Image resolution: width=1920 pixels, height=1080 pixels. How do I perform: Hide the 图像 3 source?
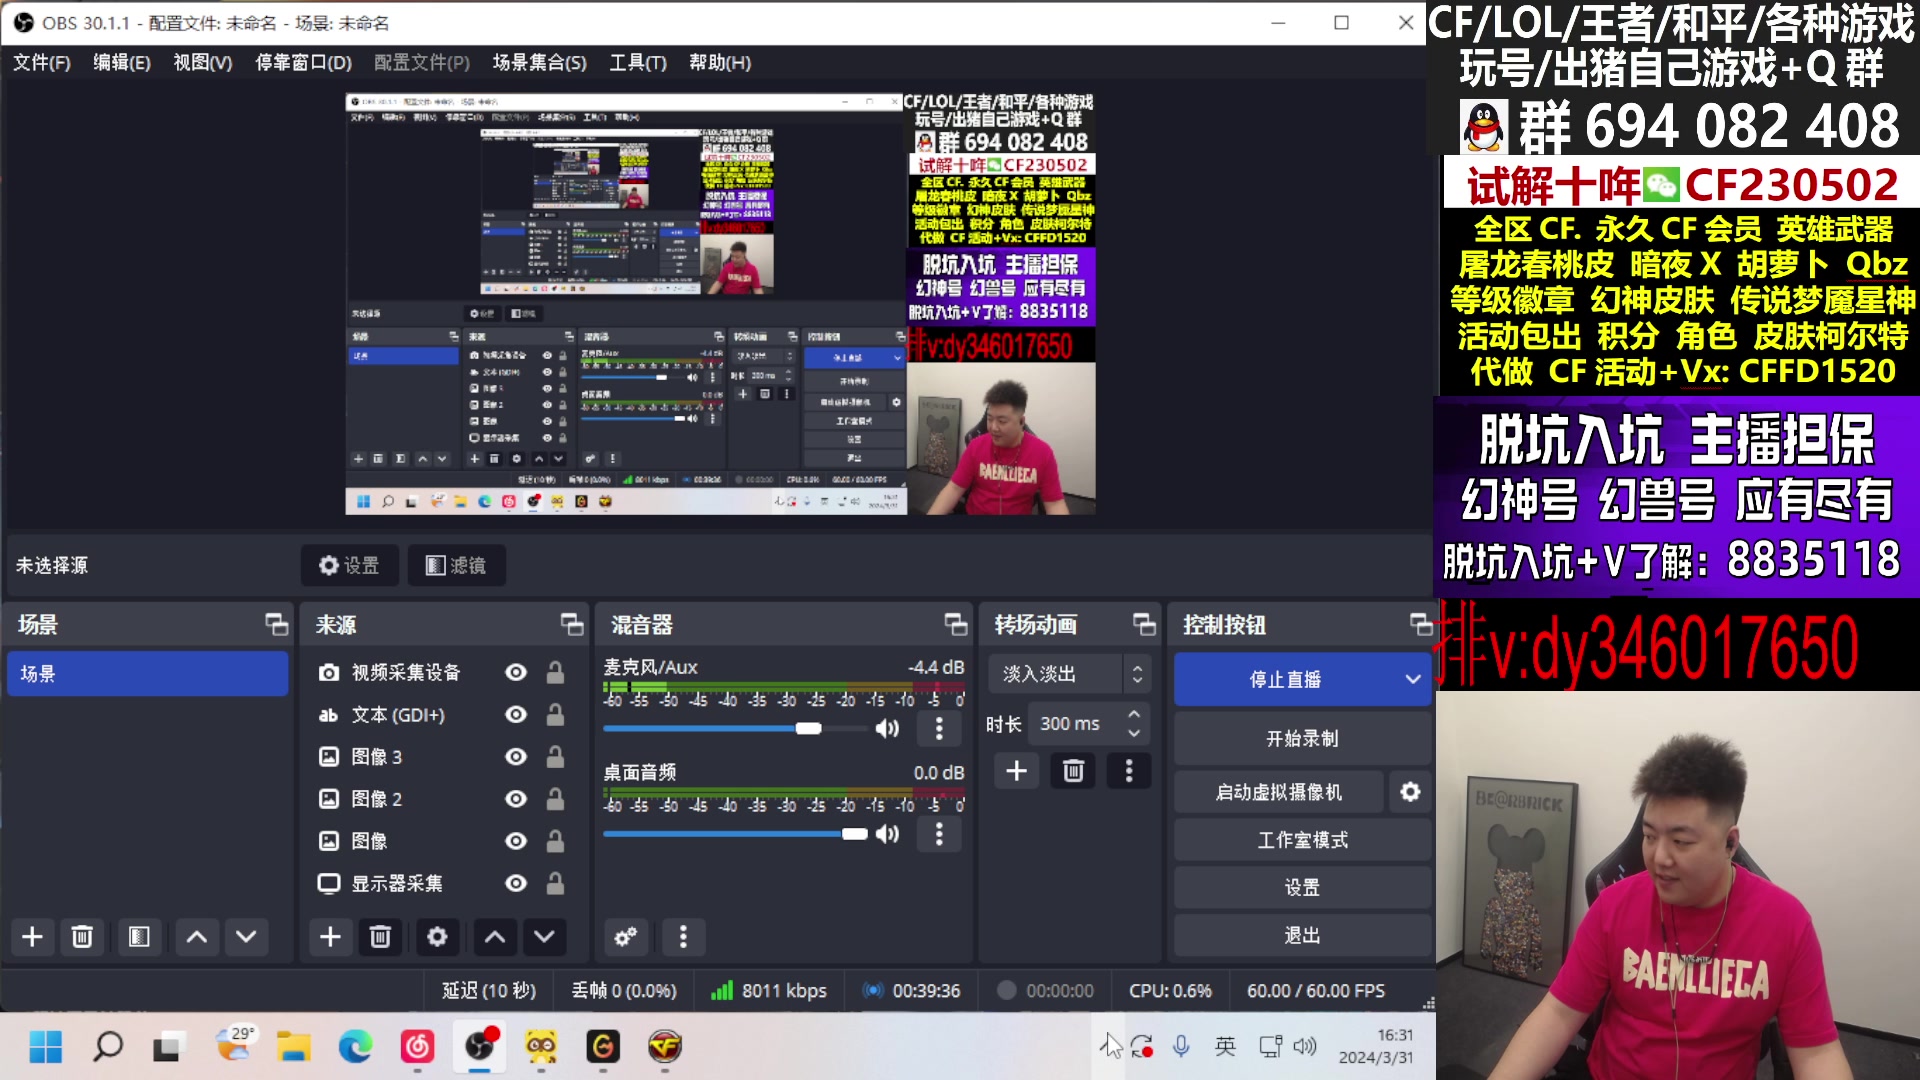(516, 757)
